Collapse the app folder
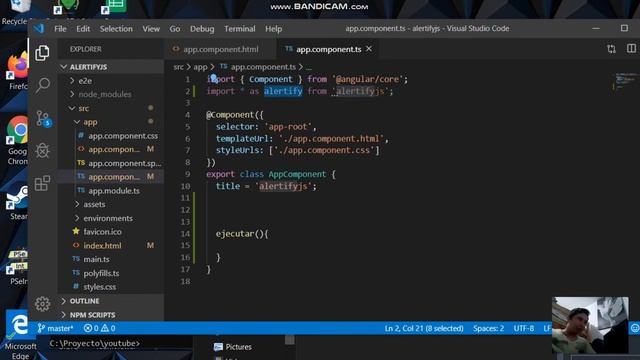The image size is (640, 360). point(111,122)
